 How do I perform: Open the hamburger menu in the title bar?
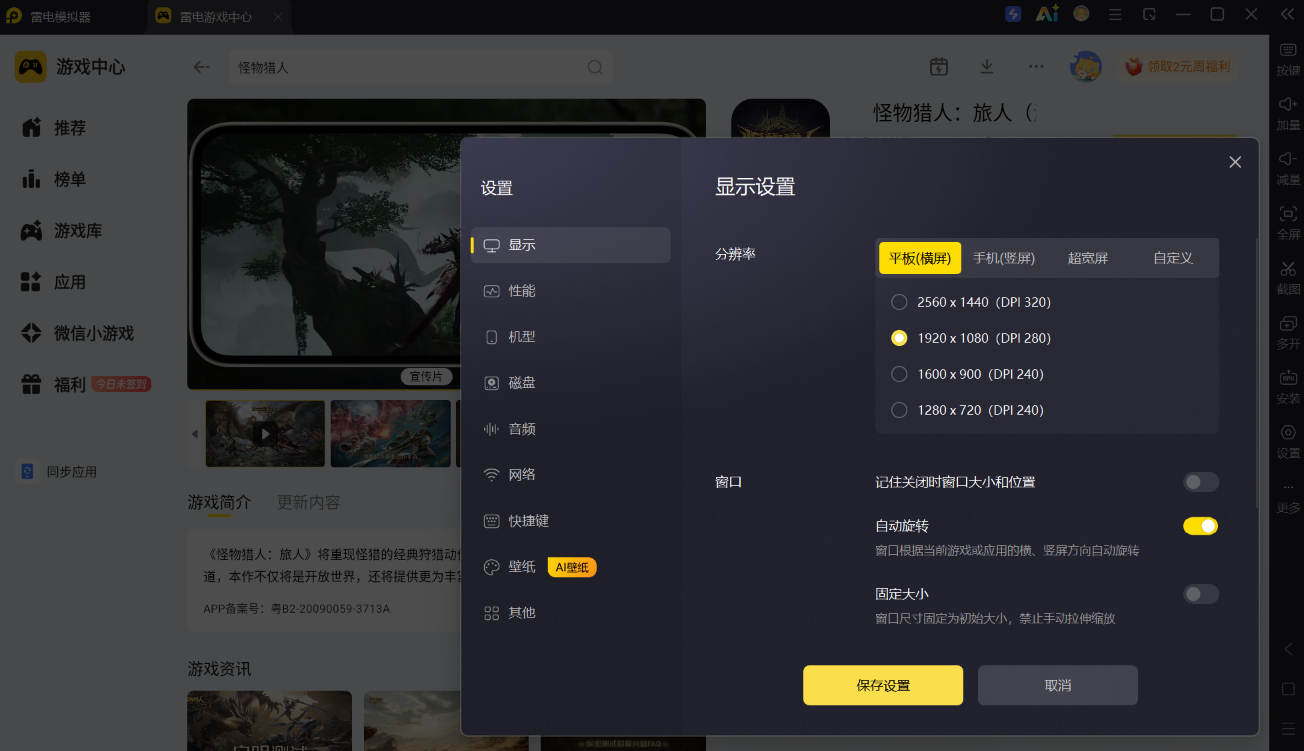pyautogui.click(x=1116, y=14)
